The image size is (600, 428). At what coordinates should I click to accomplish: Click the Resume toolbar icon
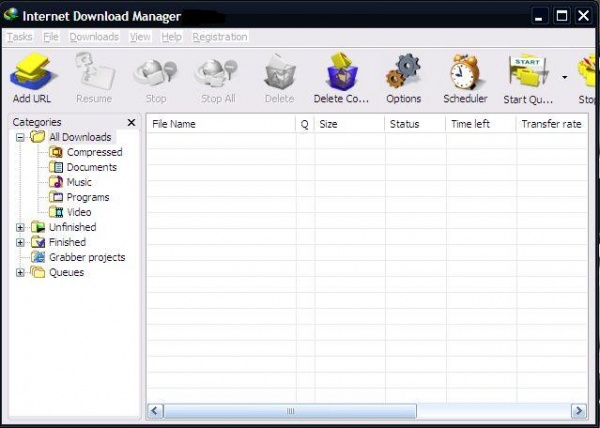[x=95, y=71]
